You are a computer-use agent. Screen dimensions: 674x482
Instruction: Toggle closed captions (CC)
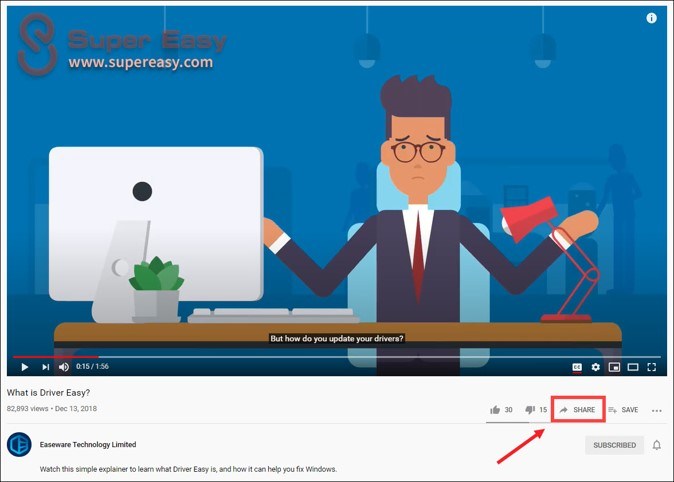pyautogui.click(x=577, y=367)
